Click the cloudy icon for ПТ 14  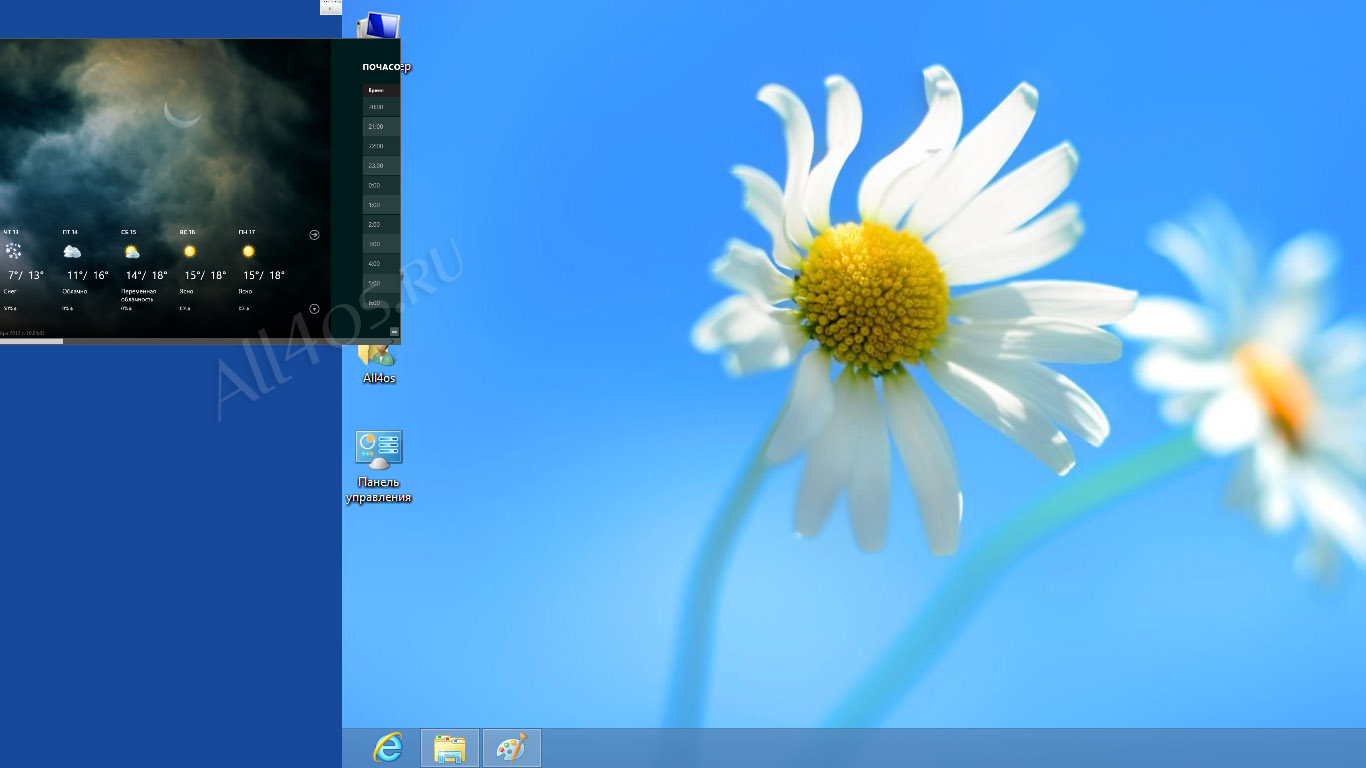pos(72,251)
